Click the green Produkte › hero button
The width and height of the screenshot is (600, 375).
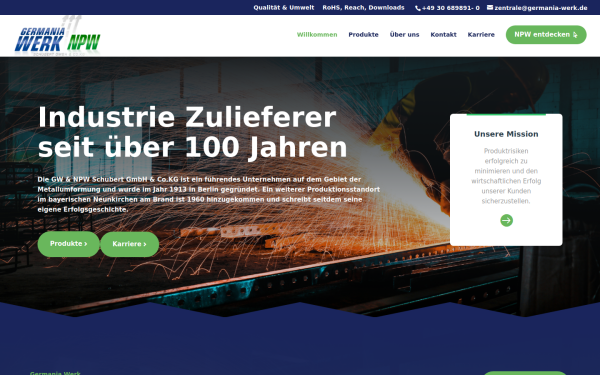point(68,244)
